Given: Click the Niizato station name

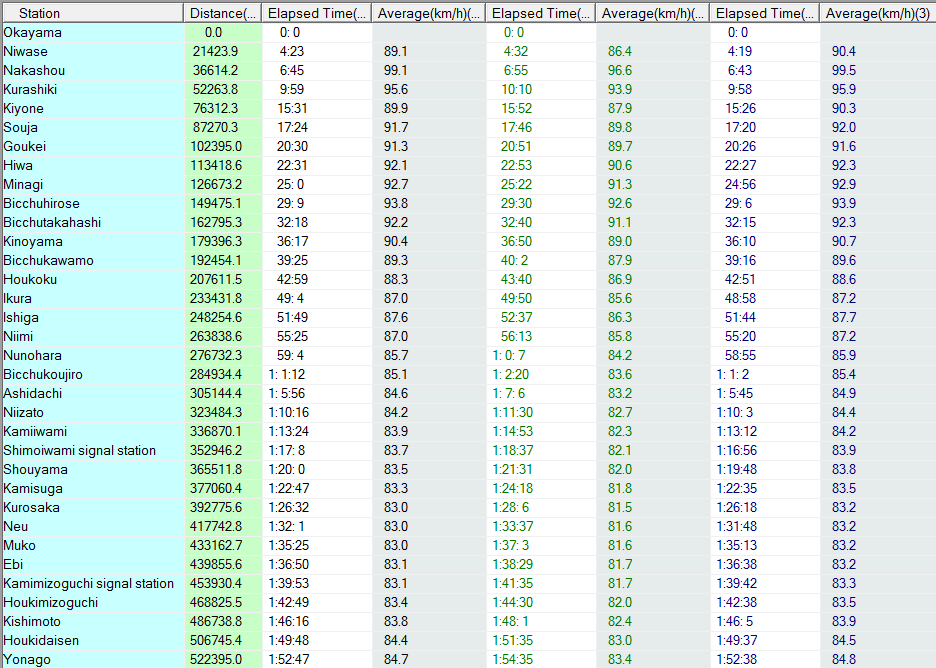Looking at the screenshot, I should 23,413.
